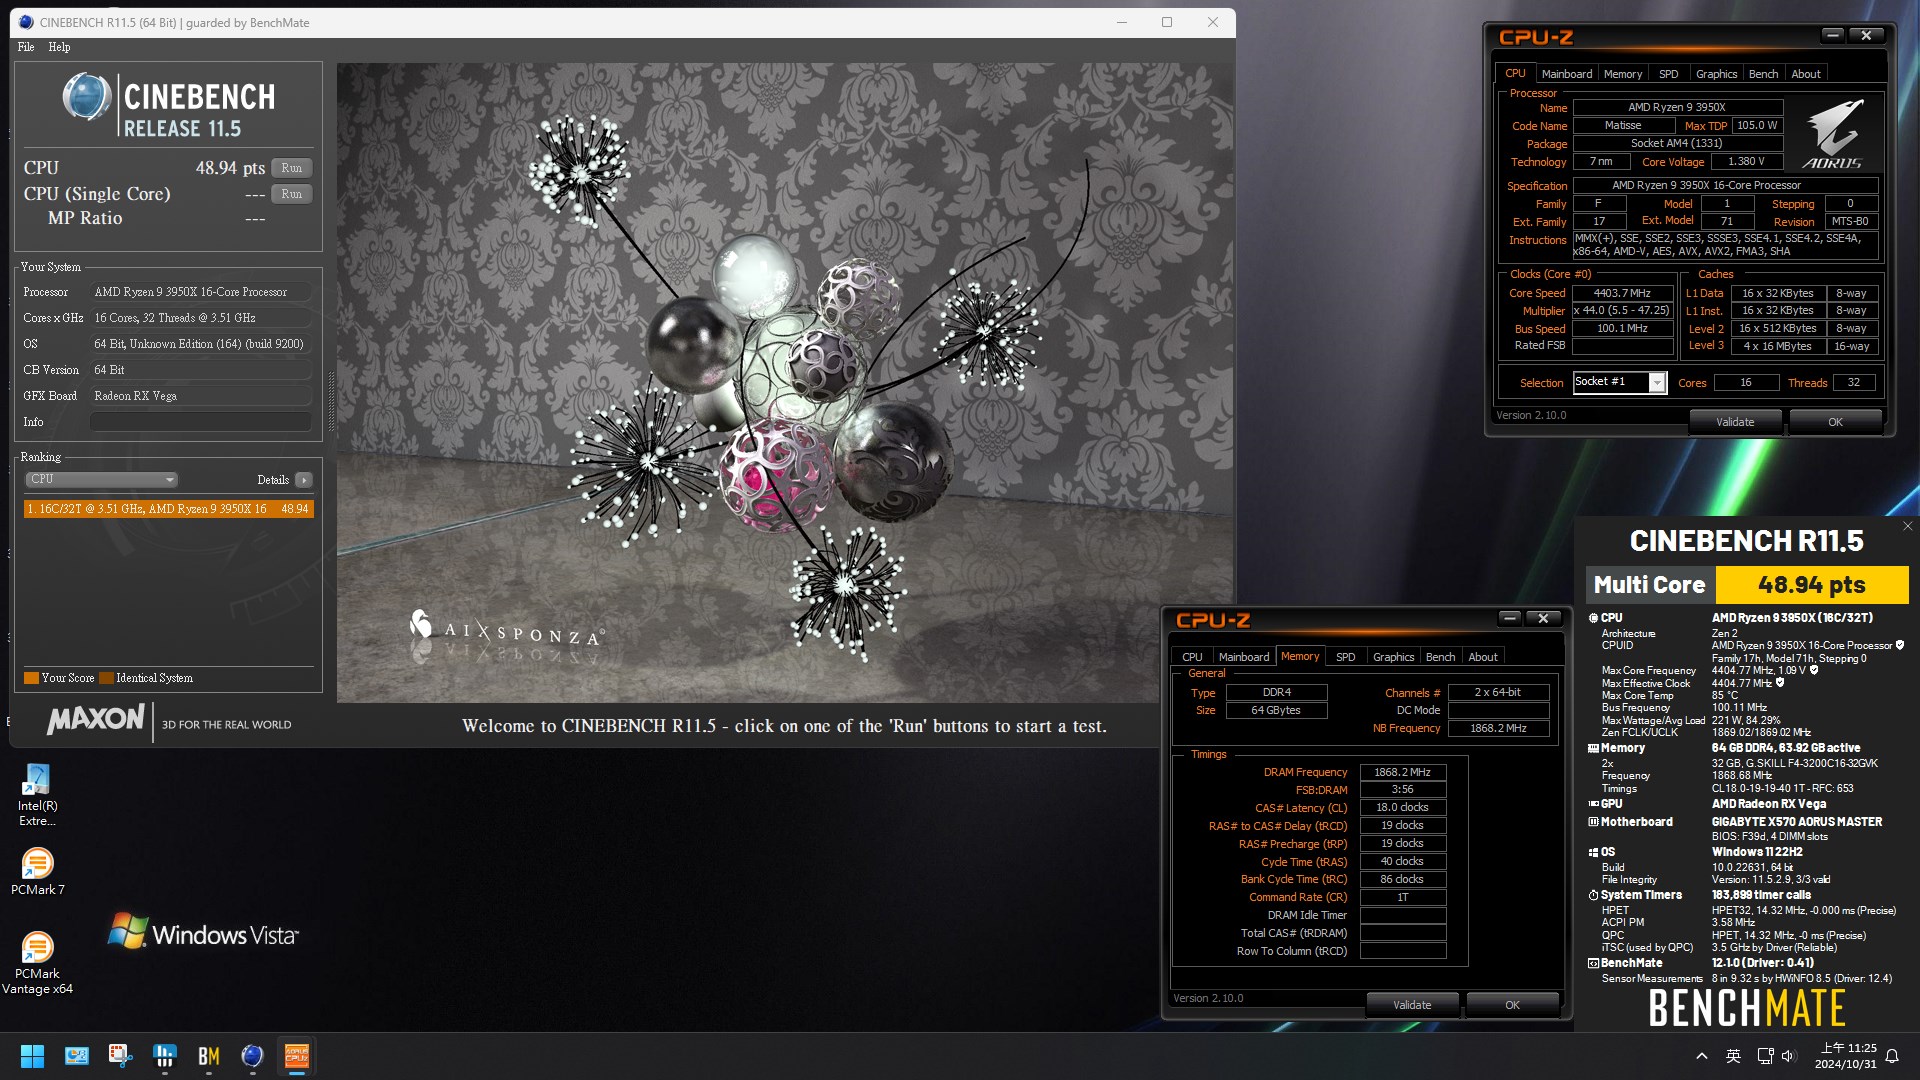Open the notifications bell icon

(x=1892, y=1056)
